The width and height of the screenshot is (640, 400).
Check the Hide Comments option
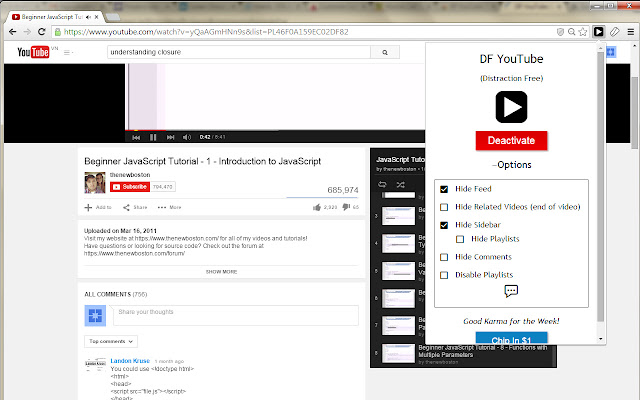pyautogui.click(x=444, y=257)
